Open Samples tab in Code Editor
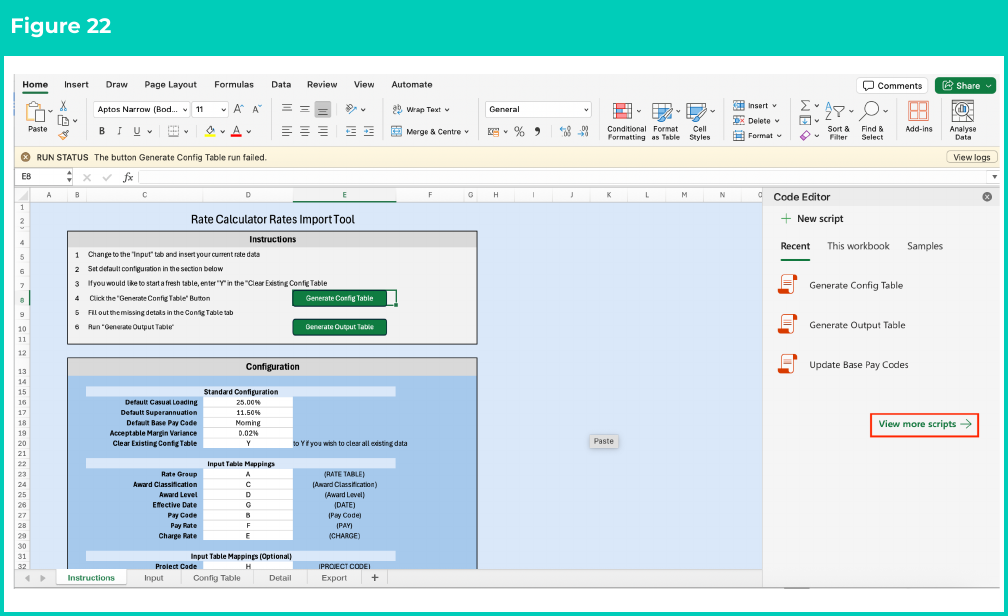 coord(924,246)
